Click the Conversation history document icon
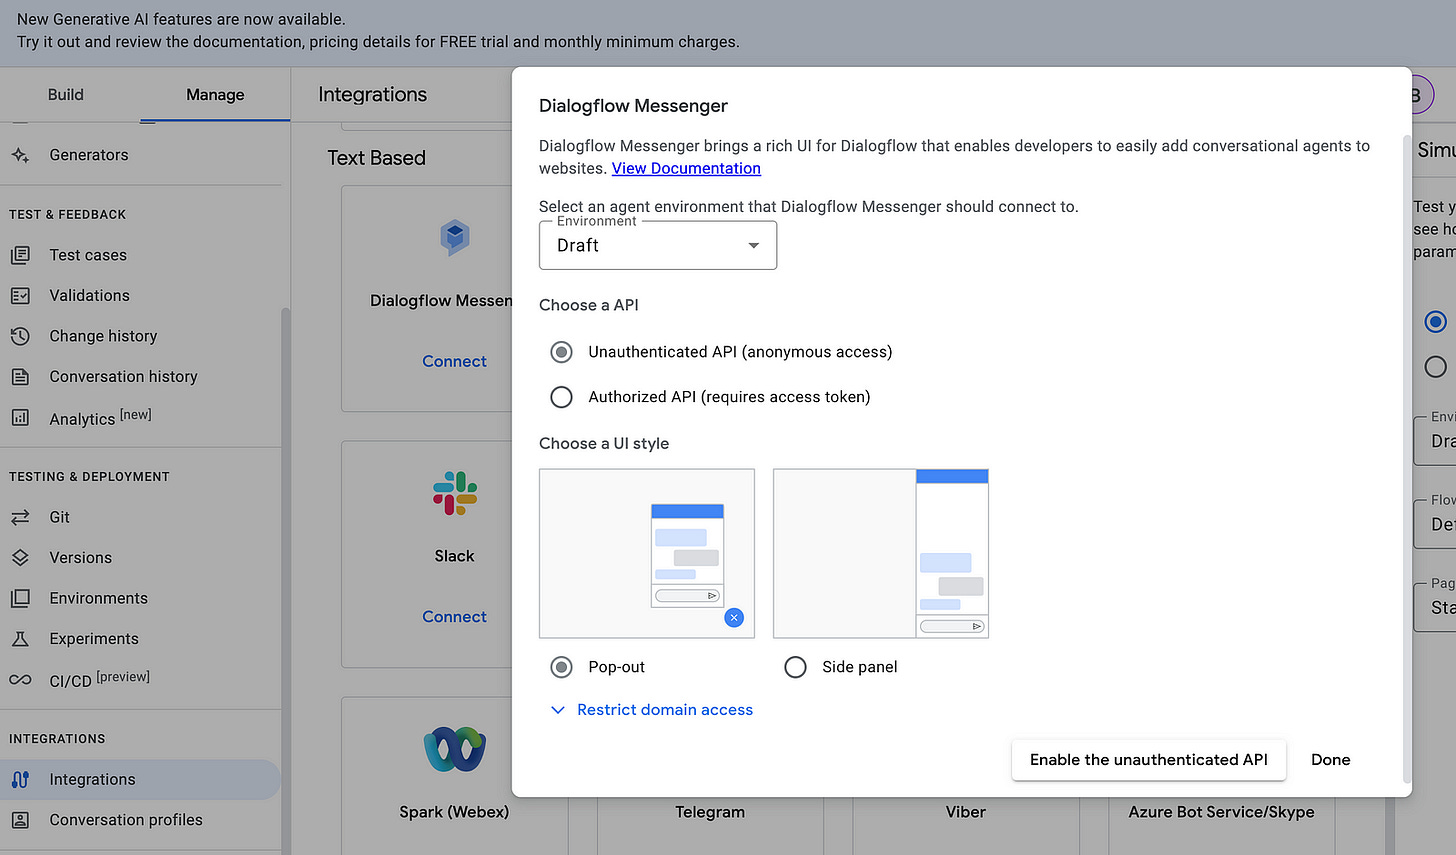The image size is (1456, 855). pos(20,377)
